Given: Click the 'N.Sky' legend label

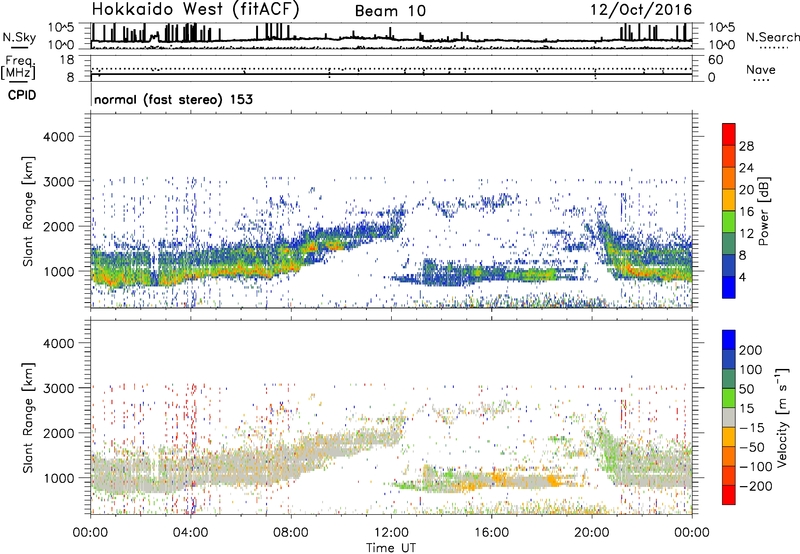Looking at the screenshot, I should [x=19, y=37].
